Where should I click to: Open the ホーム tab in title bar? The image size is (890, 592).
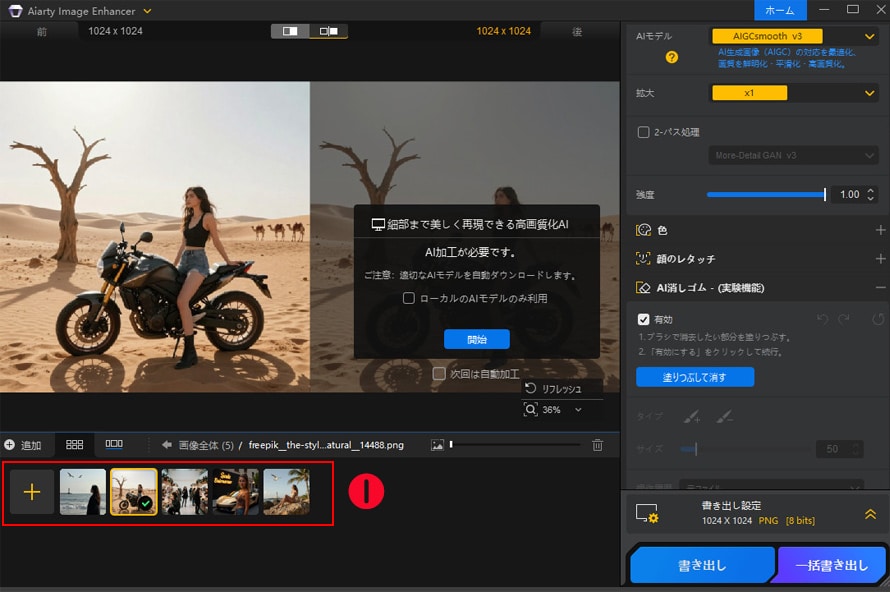pyautogui.click(x=780, y=10)
